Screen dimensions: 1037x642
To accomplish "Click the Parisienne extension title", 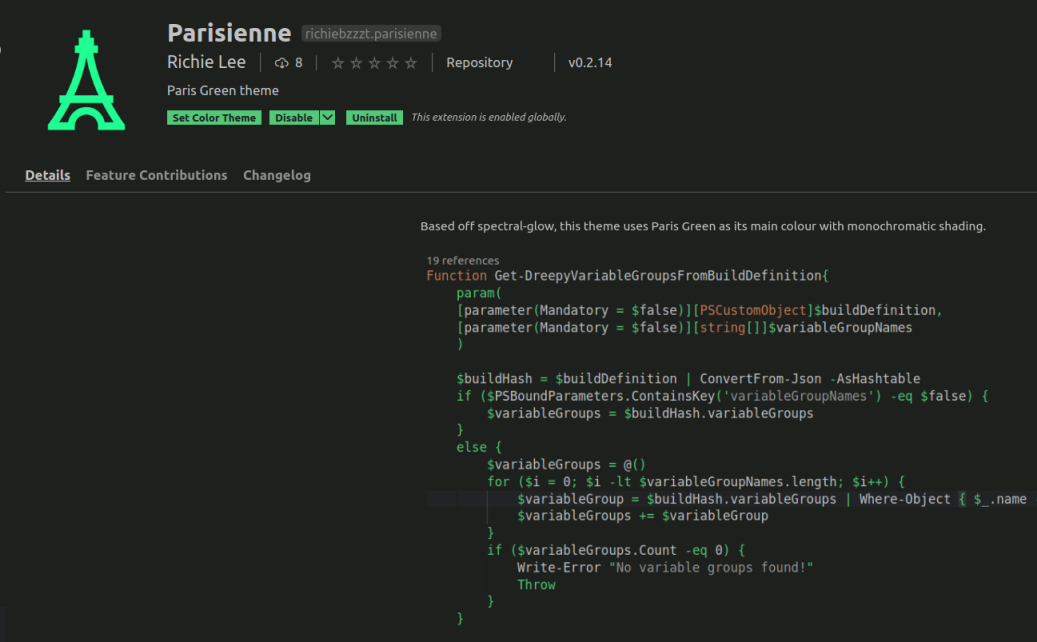I will [229, 33].
